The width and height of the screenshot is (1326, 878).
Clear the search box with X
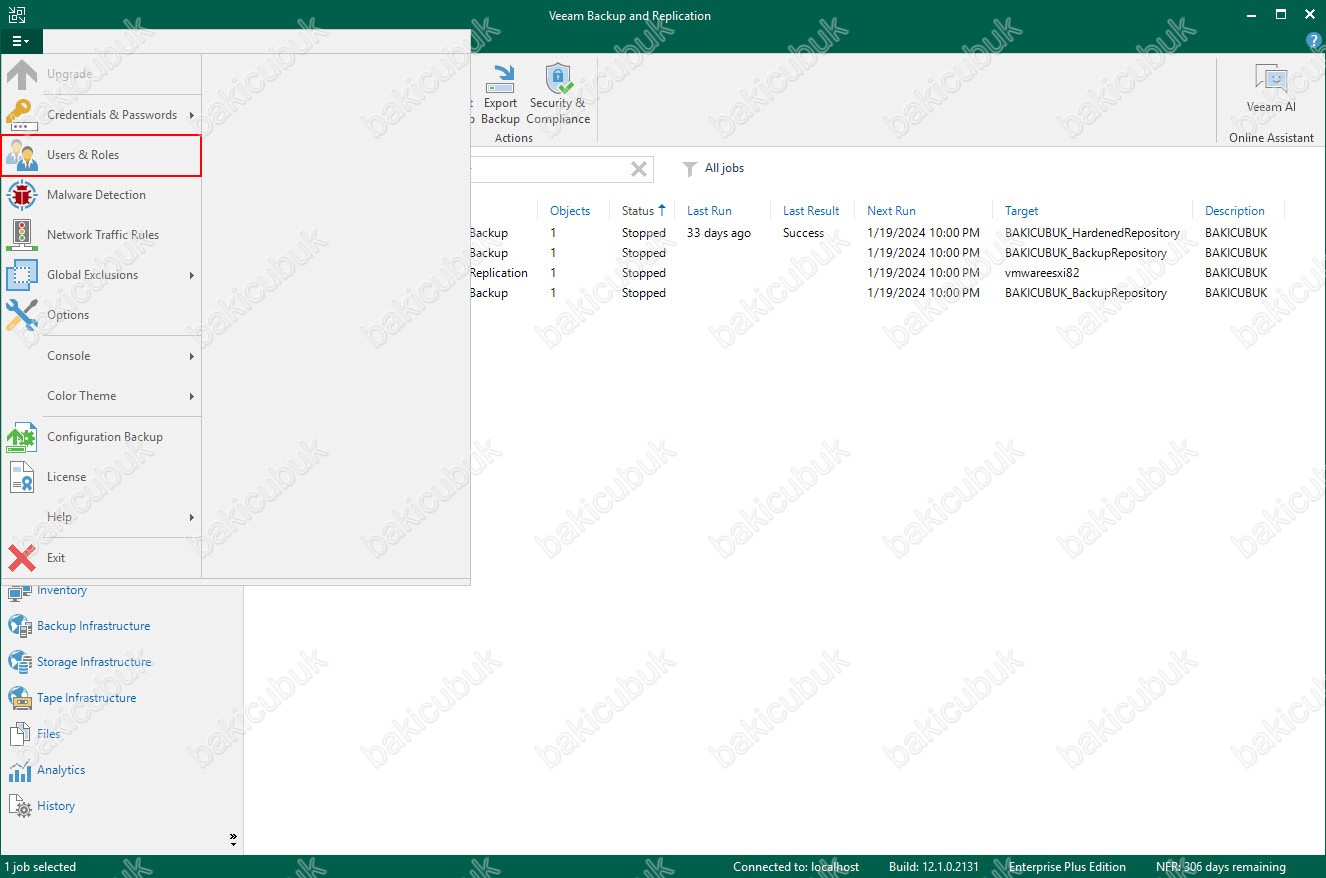tap(639, 169)
